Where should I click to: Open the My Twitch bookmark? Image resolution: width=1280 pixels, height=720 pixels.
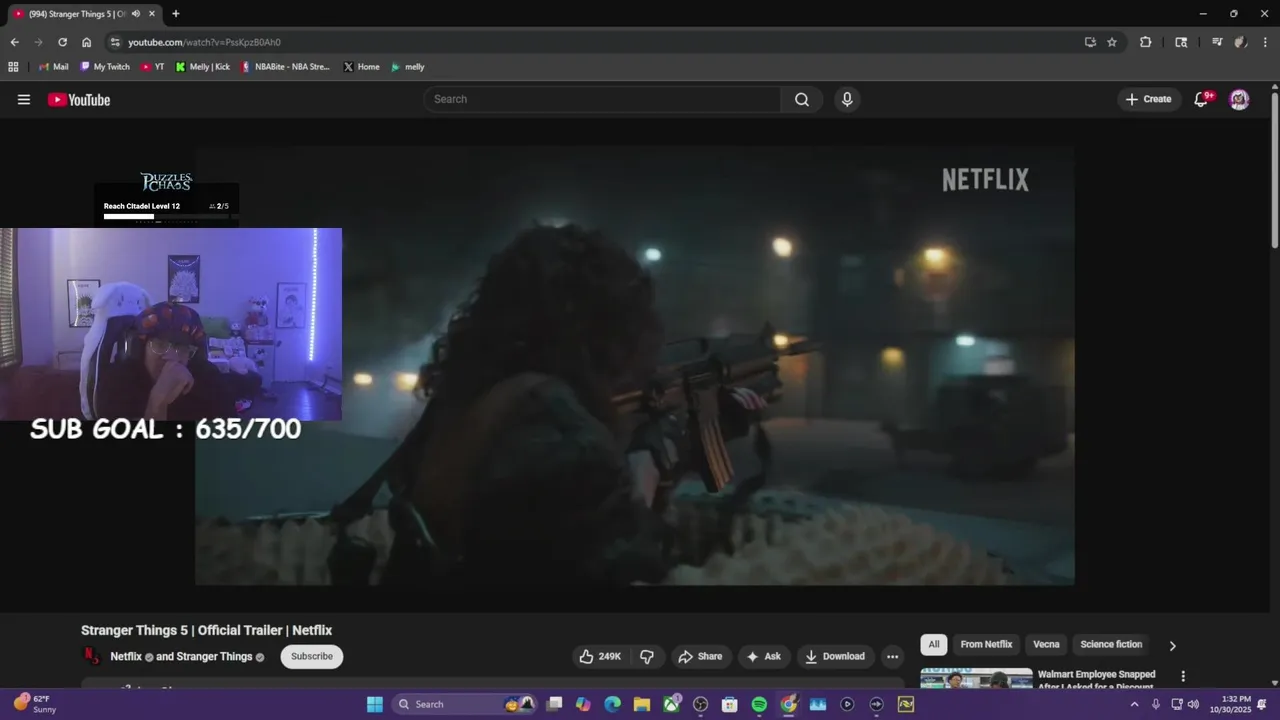tap(105, 67)
